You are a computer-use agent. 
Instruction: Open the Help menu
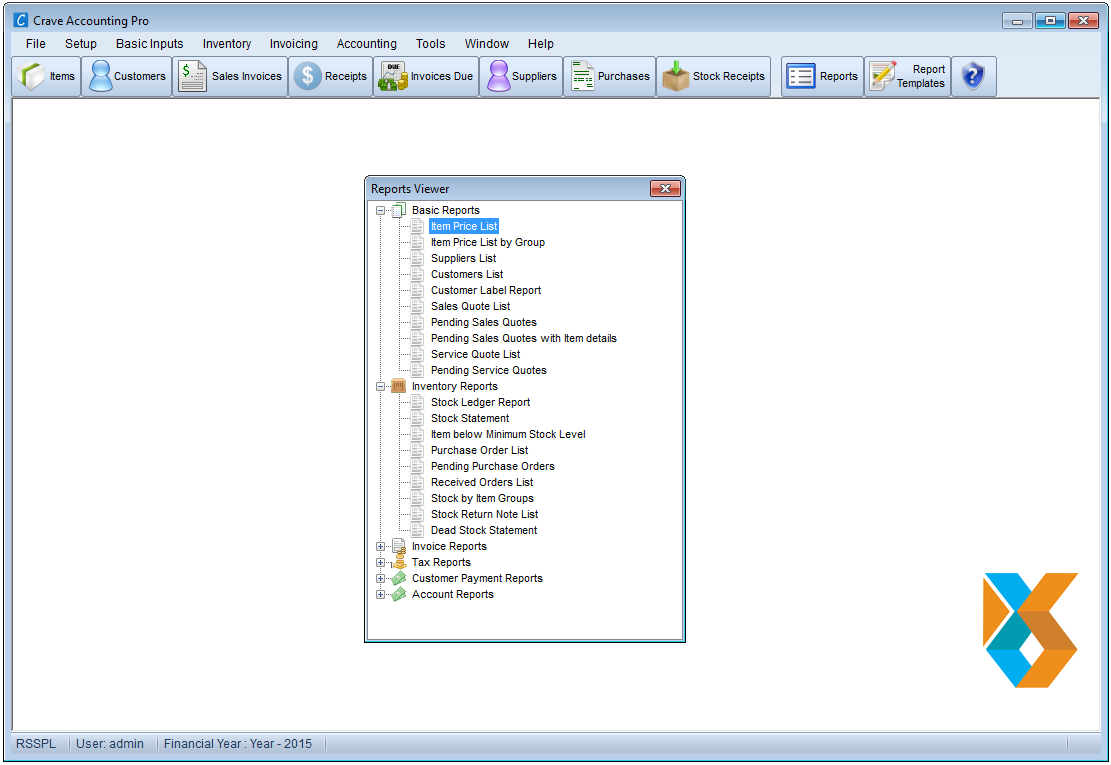(x=541, y=44)
